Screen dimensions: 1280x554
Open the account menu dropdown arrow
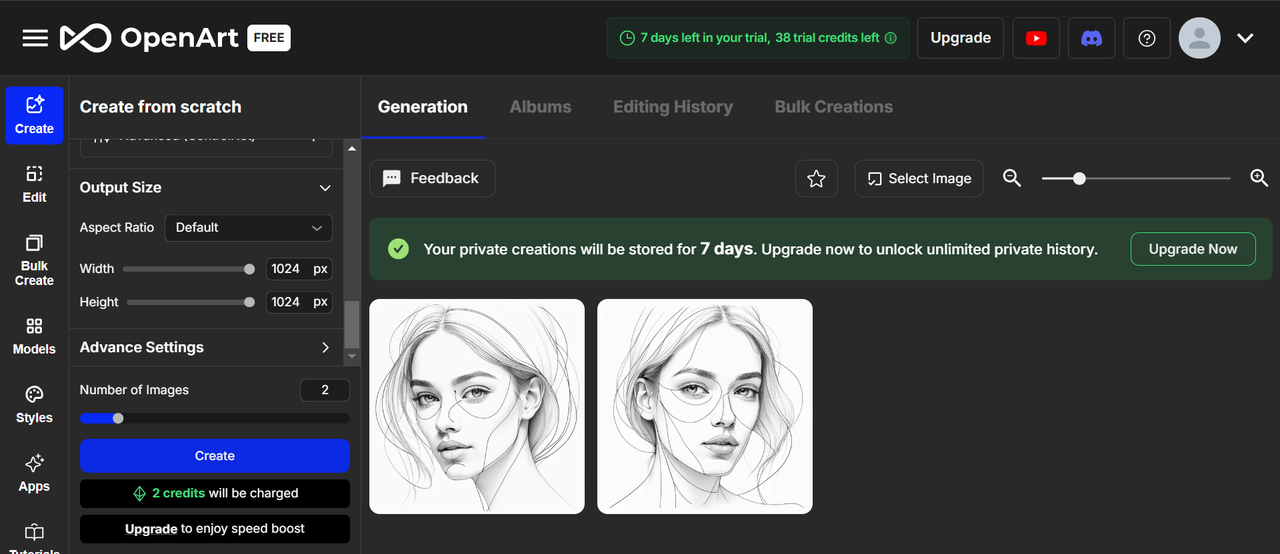pos(1245,38)
